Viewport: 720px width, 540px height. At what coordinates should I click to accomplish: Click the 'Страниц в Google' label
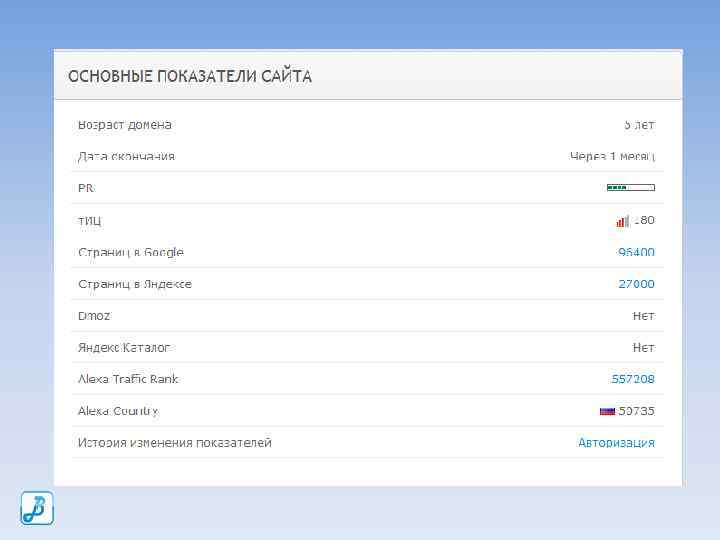coord(131,253)
